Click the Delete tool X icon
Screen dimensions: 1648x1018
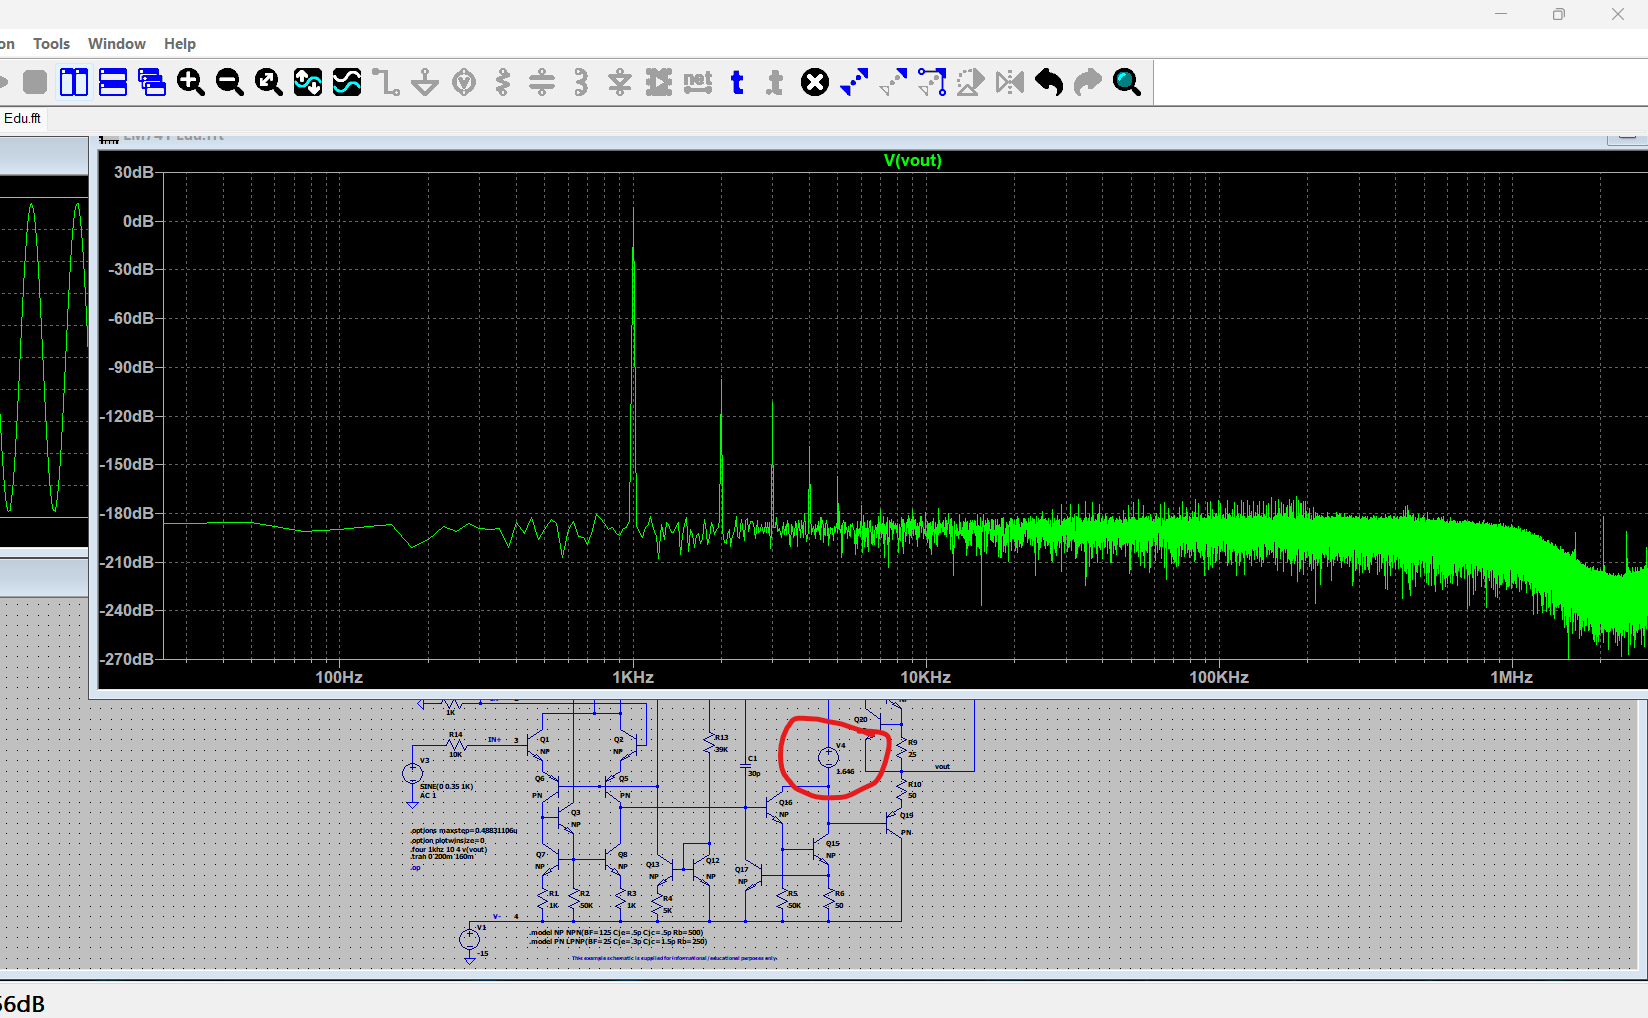[815, 82]
